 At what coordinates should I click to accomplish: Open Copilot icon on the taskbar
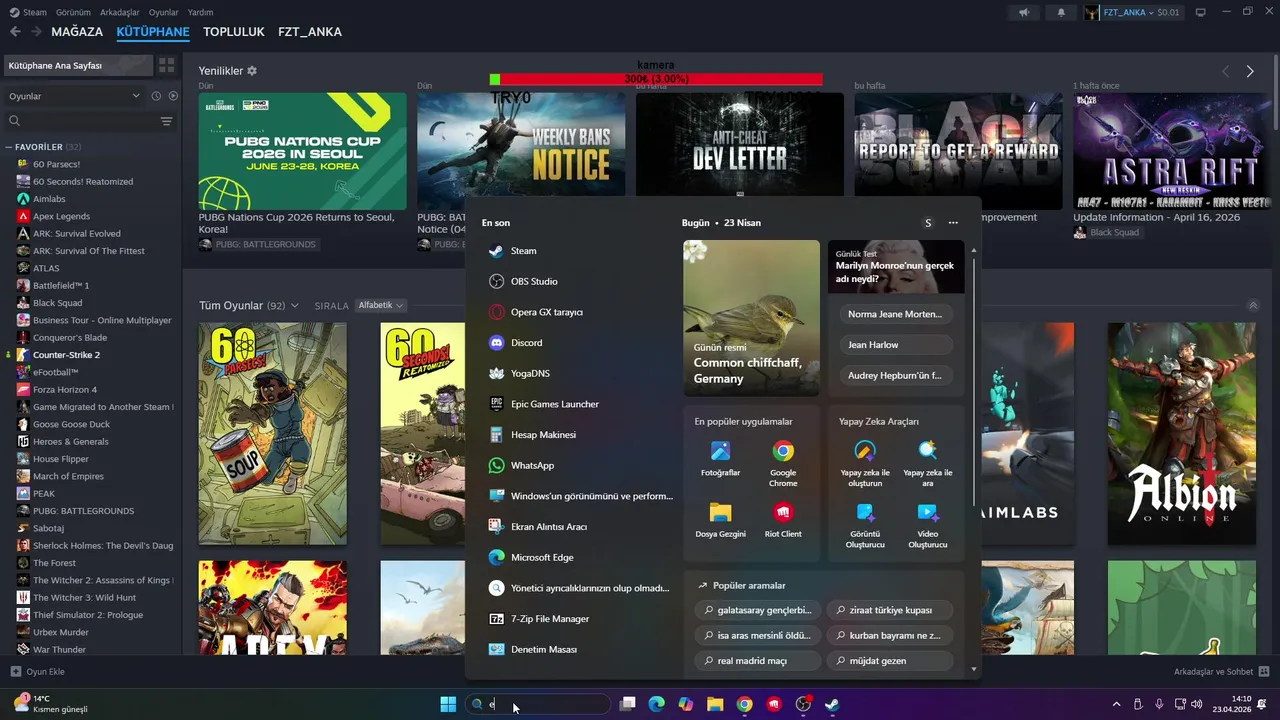click(685, 704)
